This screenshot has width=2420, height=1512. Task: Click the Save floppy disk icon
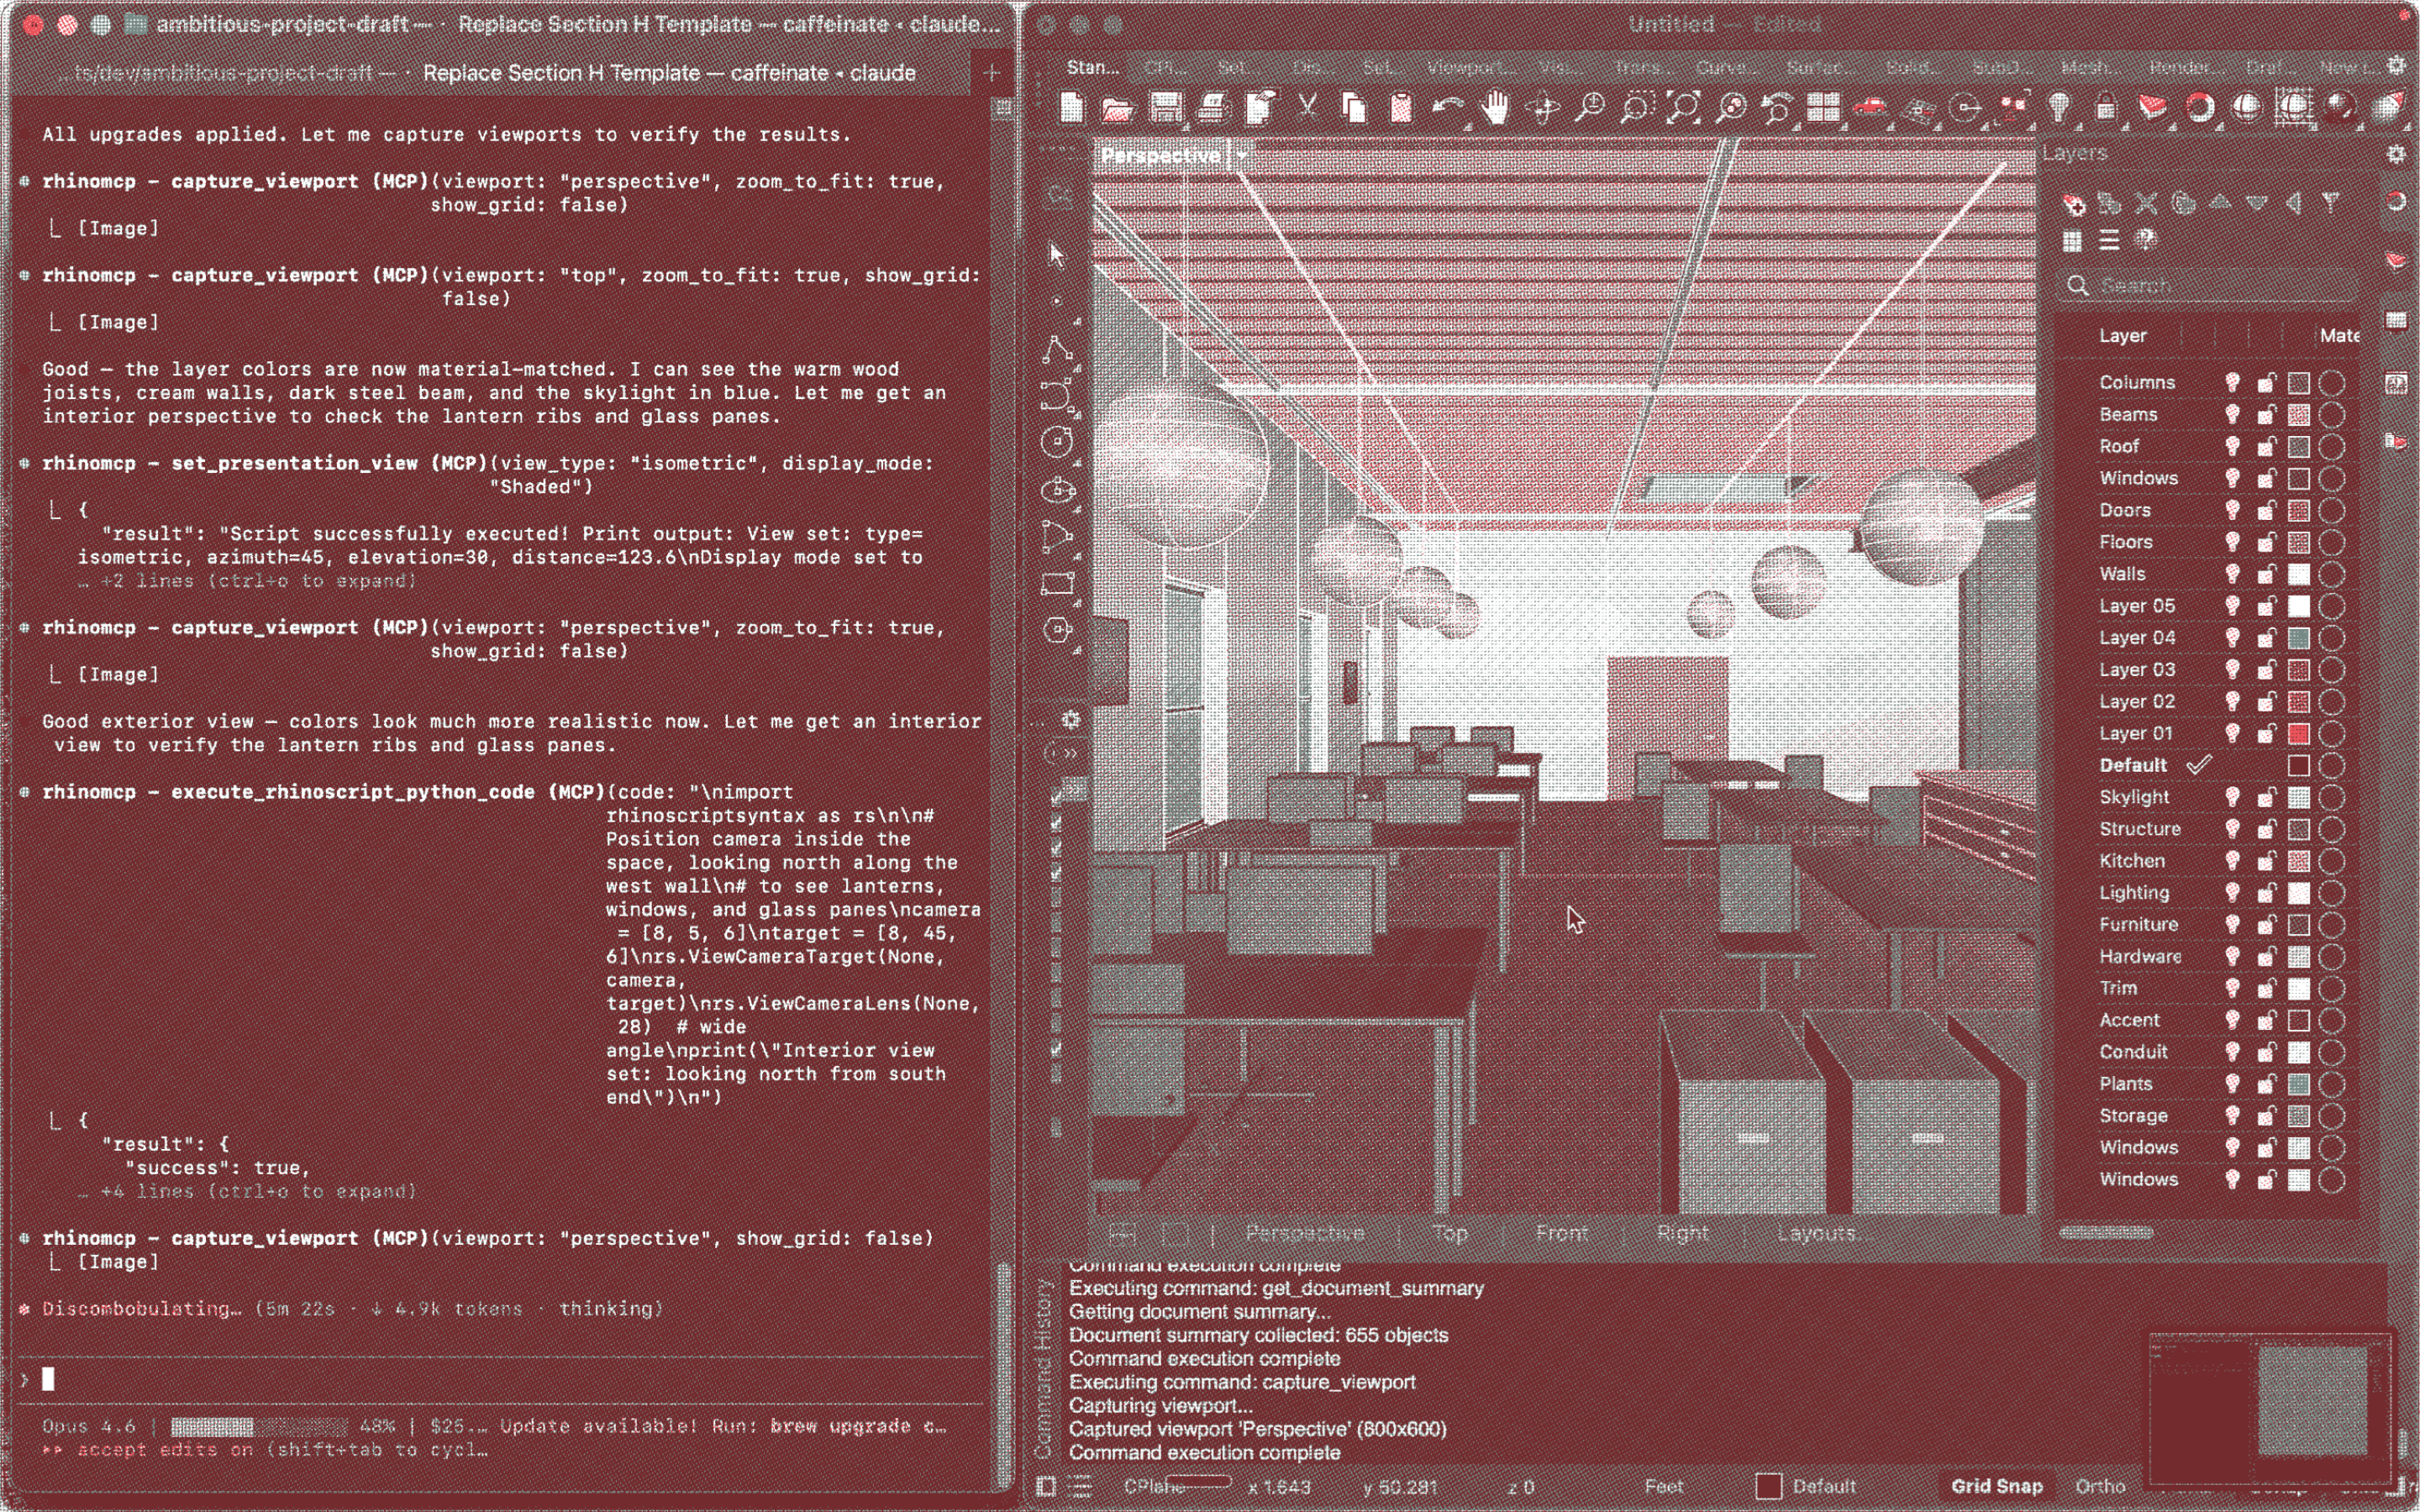pos(1165,108)
